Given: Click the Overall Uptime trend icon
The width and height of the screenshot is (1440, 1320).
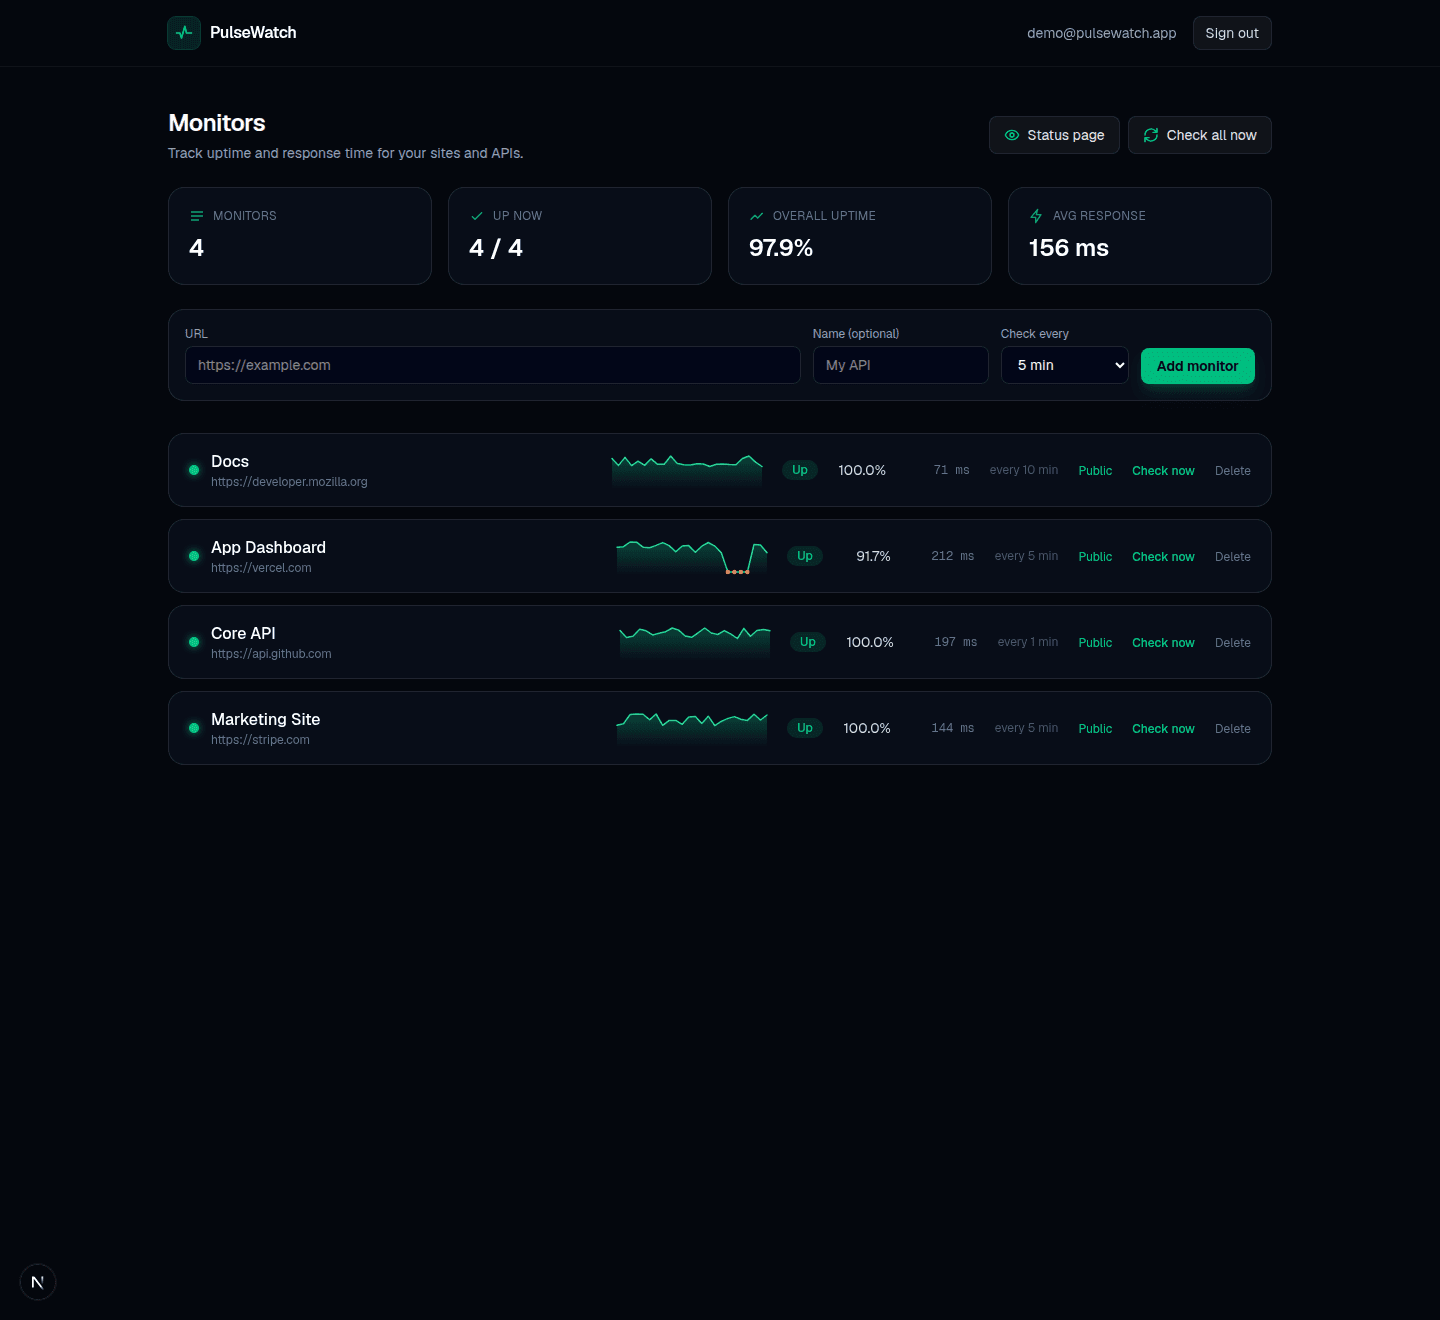Looking at the screenshot, I should pyautogui.click(x=757, y=216).
